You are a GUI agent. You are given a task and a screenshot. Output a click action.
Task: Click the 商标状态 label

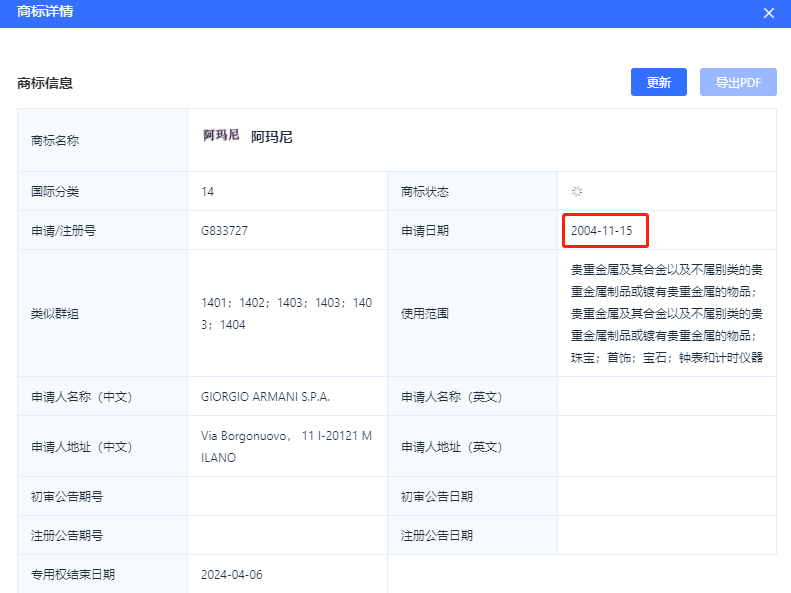click(425, 192)
